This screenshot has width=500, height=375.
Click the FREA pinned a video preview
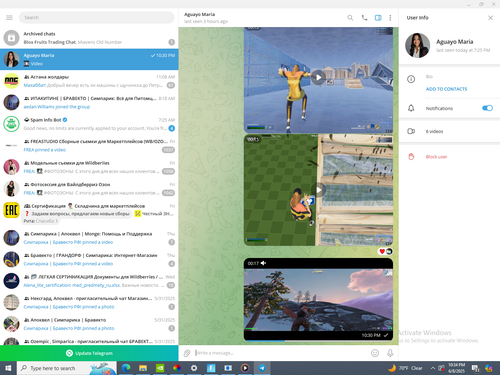click(x=45, y=150)
